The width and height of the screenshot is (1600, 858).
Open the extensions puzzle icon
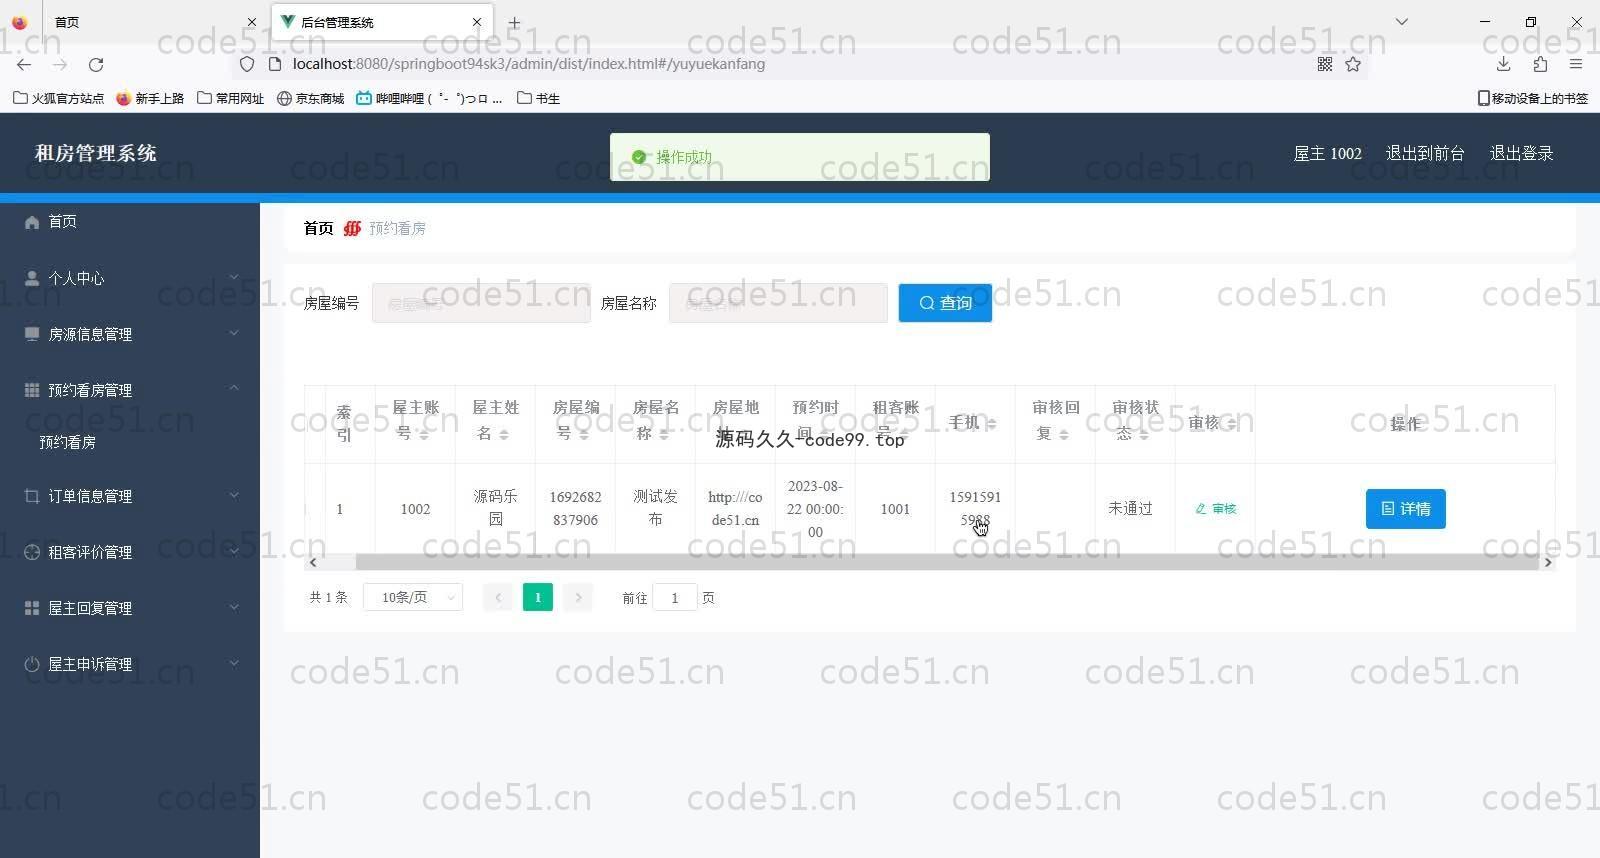1540,64
